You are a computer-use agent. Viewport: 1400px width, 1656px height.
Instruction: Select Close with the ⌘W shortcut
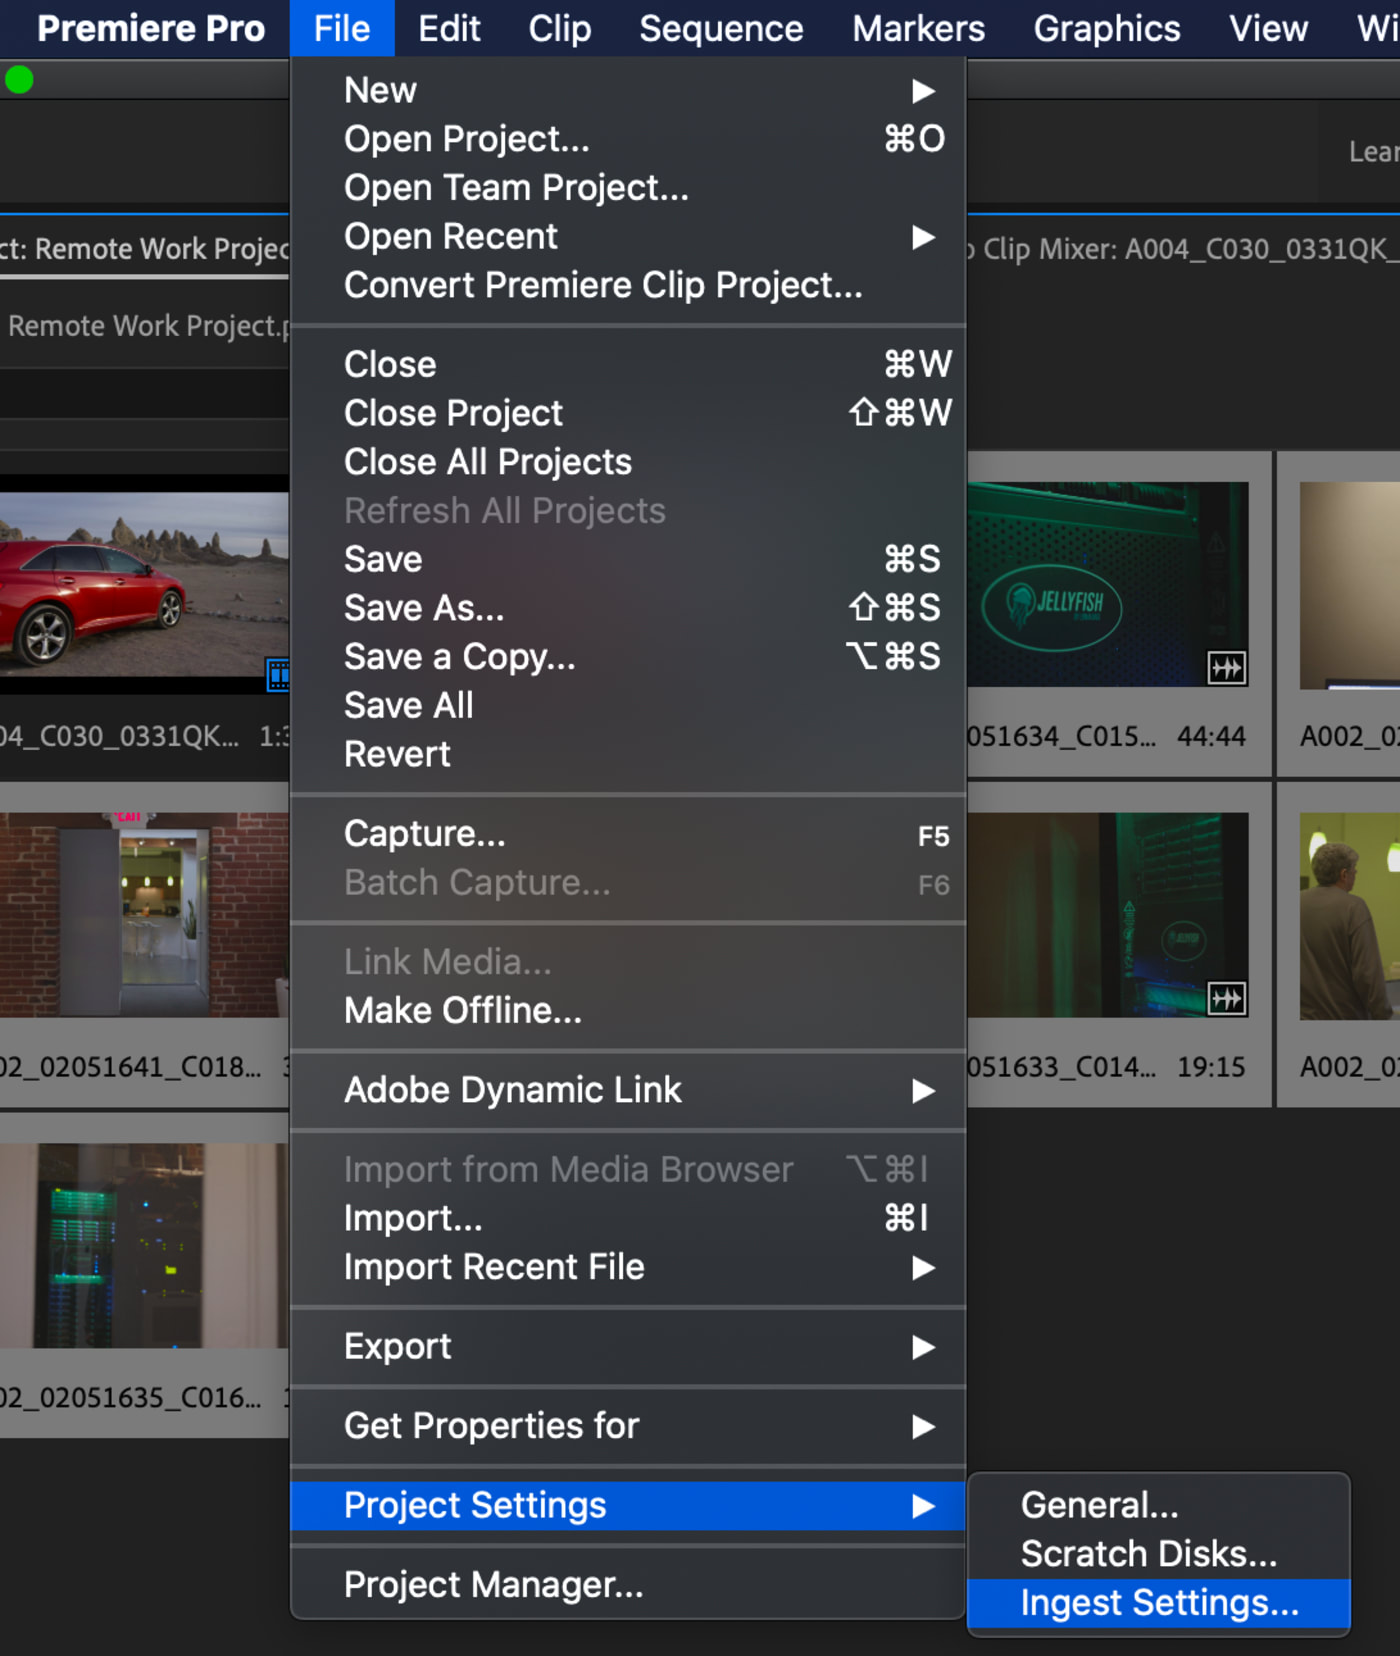(628, 365)
